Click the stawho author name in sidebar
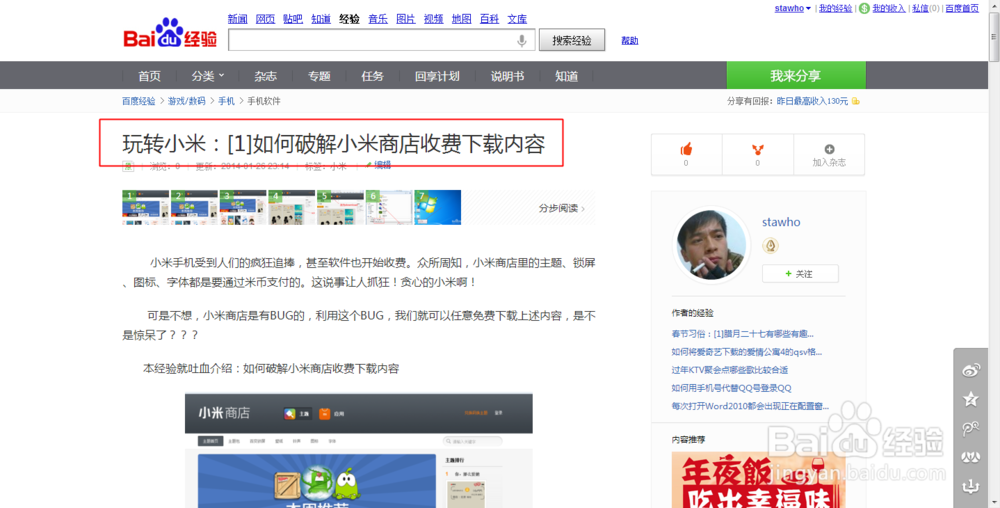 pos(781,222)
